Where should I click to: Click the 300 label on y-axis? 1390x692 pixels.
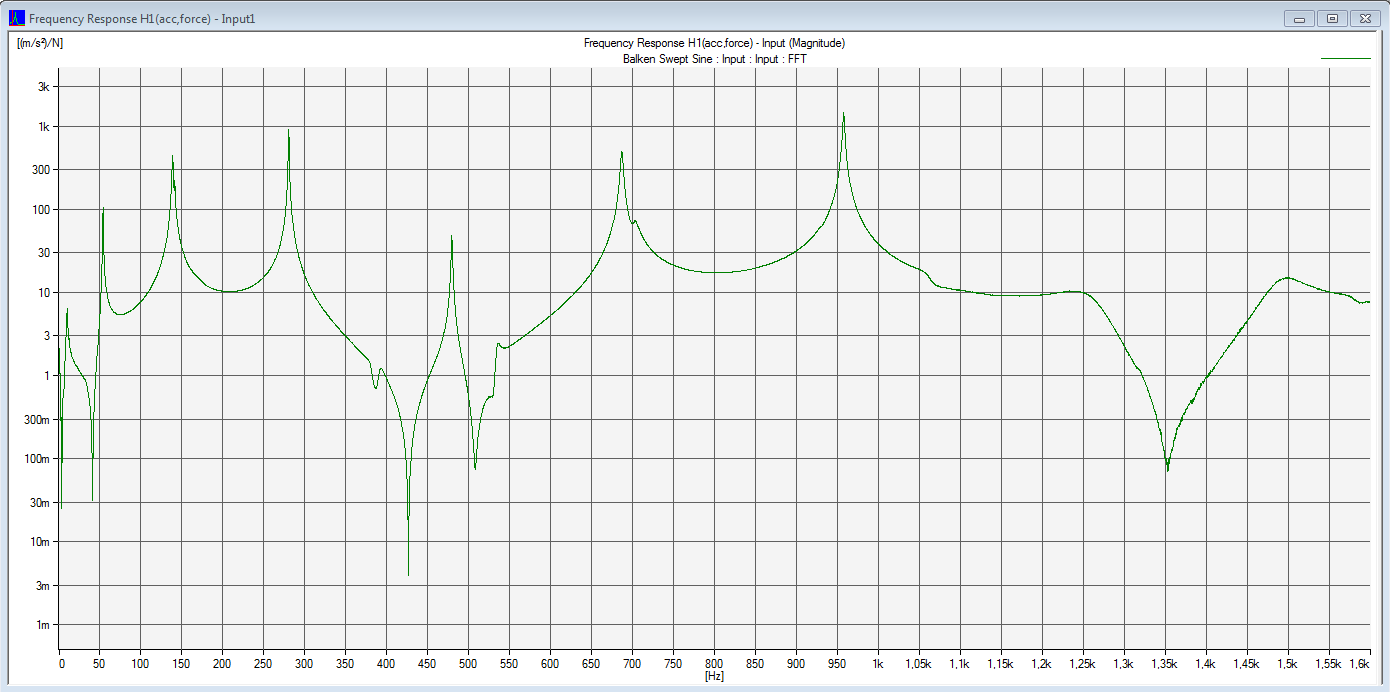click(x=41, y=170)
